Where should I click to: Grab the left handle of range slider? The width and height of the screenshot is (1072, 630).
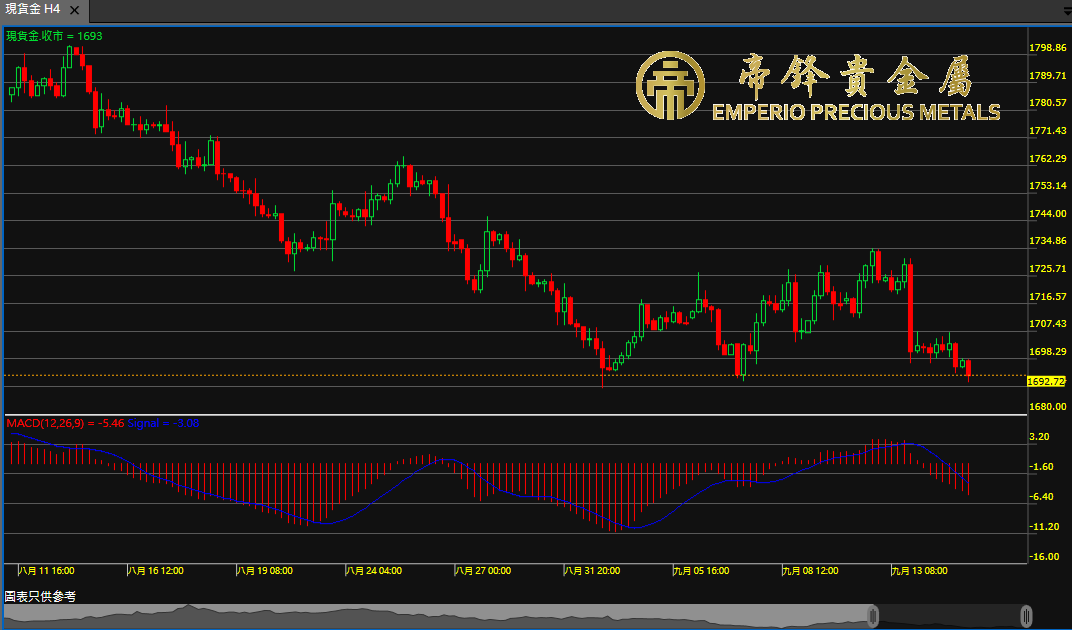tap(873, 615)
